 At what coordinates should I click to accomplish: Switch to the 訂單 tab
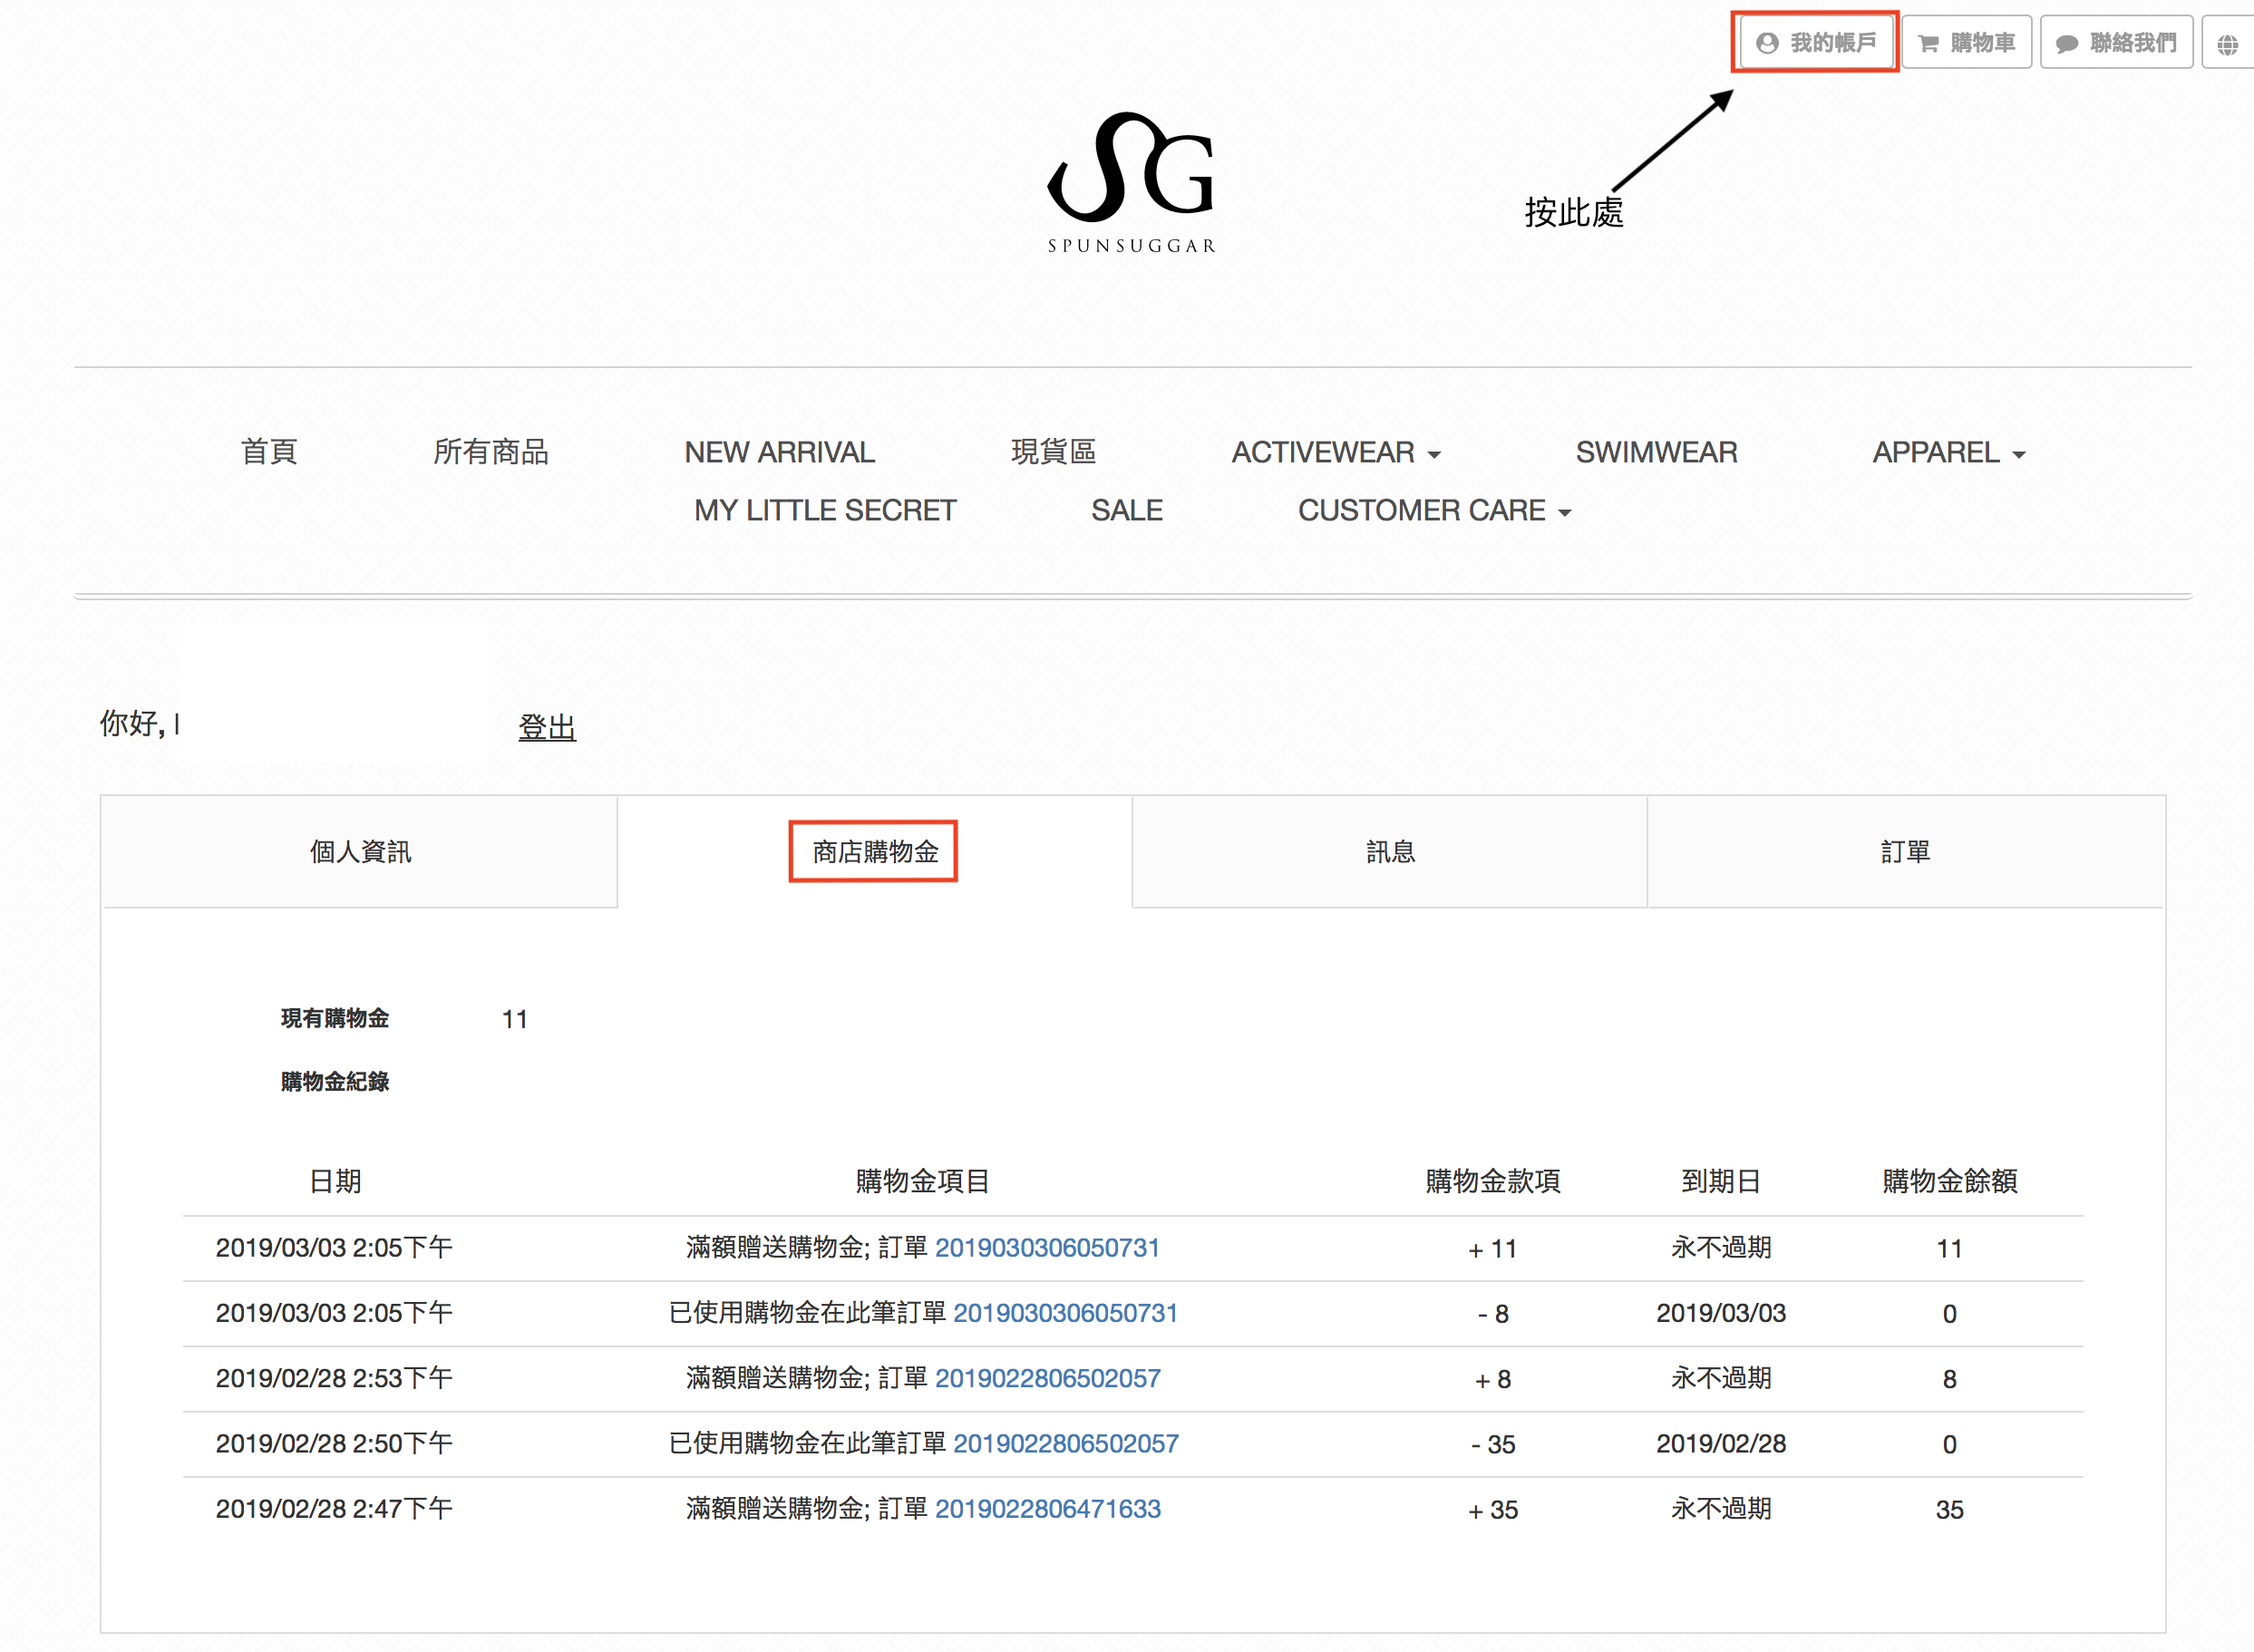coord(1905,852)
